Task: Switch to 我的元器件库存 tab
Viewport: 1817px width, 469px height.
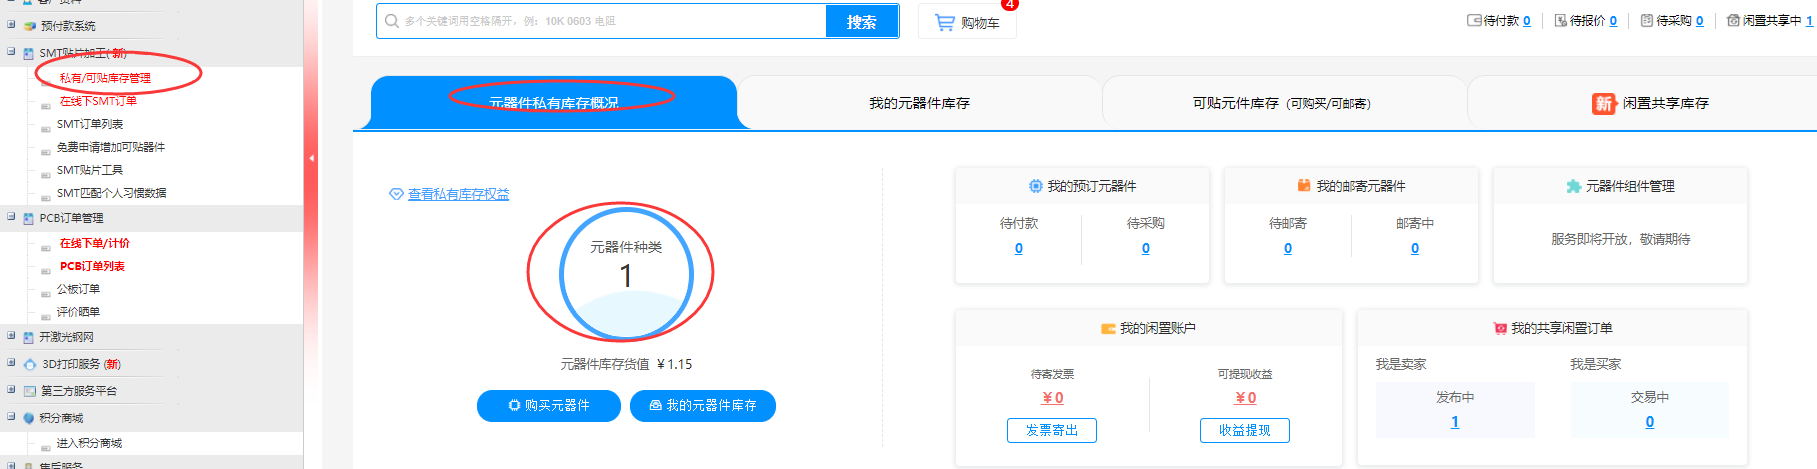Action: pos(919,103)
